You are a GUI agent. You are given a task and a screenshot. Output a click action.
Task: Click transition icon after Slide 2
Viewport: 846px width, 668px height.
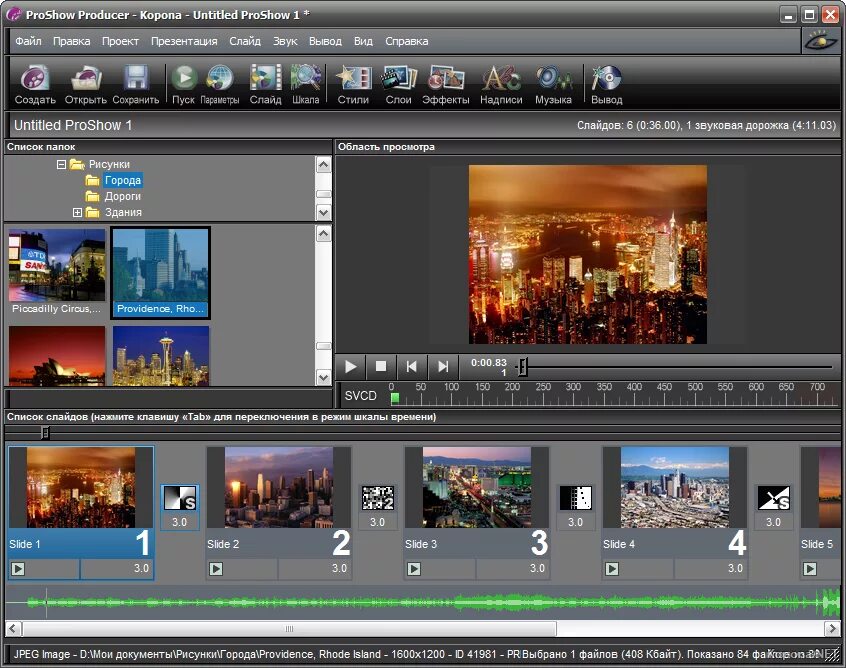(x=377, y=498)
